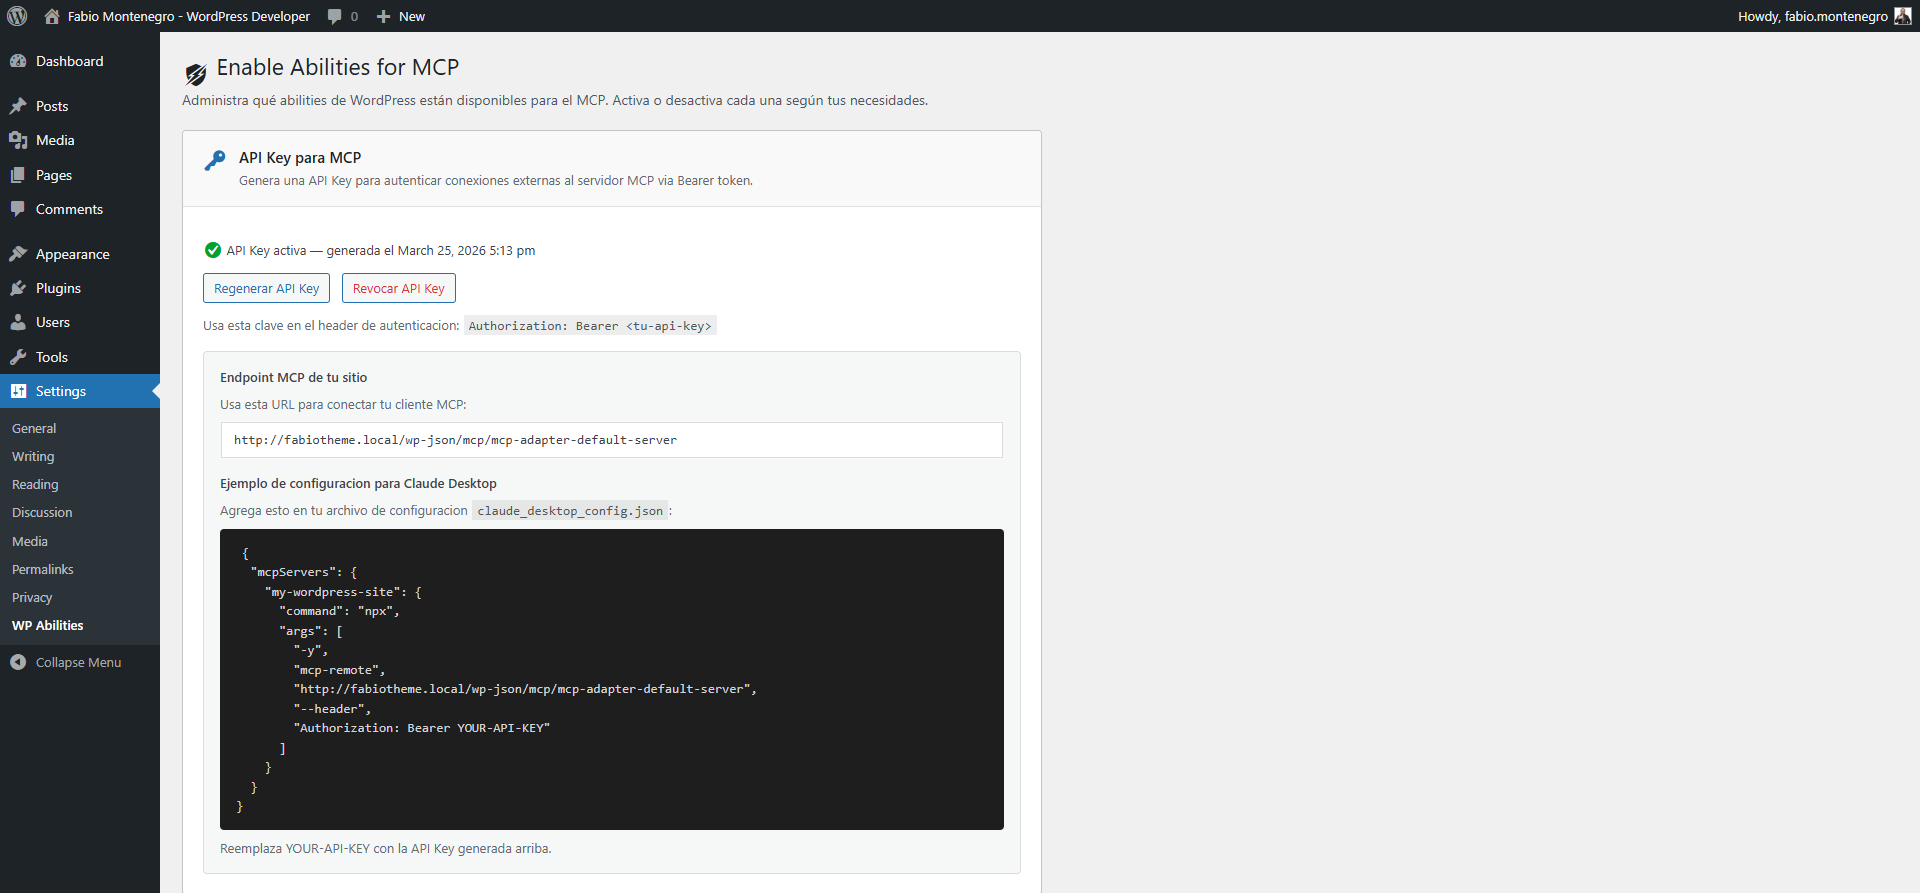1920x893 pixels.
Task: Click the API Key activa status text
Action: coord(381,250)
